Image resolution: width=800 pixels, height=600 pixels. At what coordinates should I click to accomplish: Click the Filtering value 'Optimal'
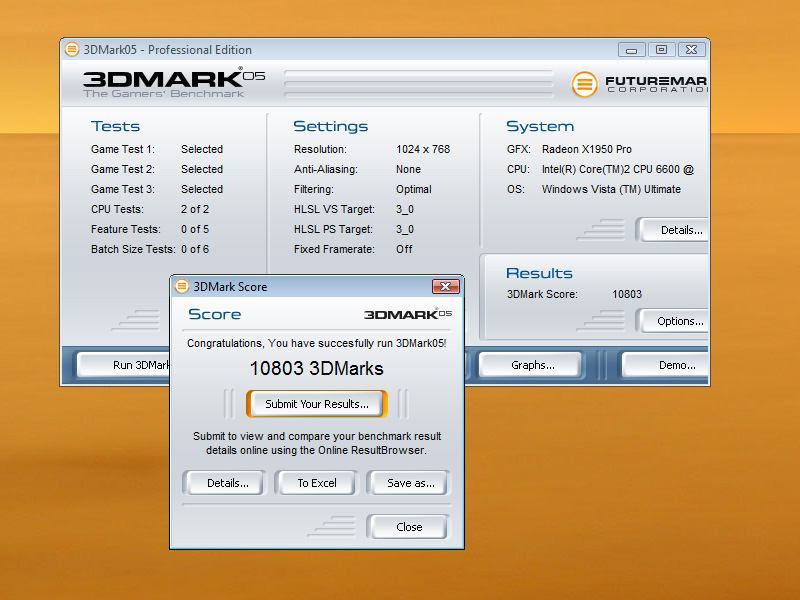click(x=414, y=189)
